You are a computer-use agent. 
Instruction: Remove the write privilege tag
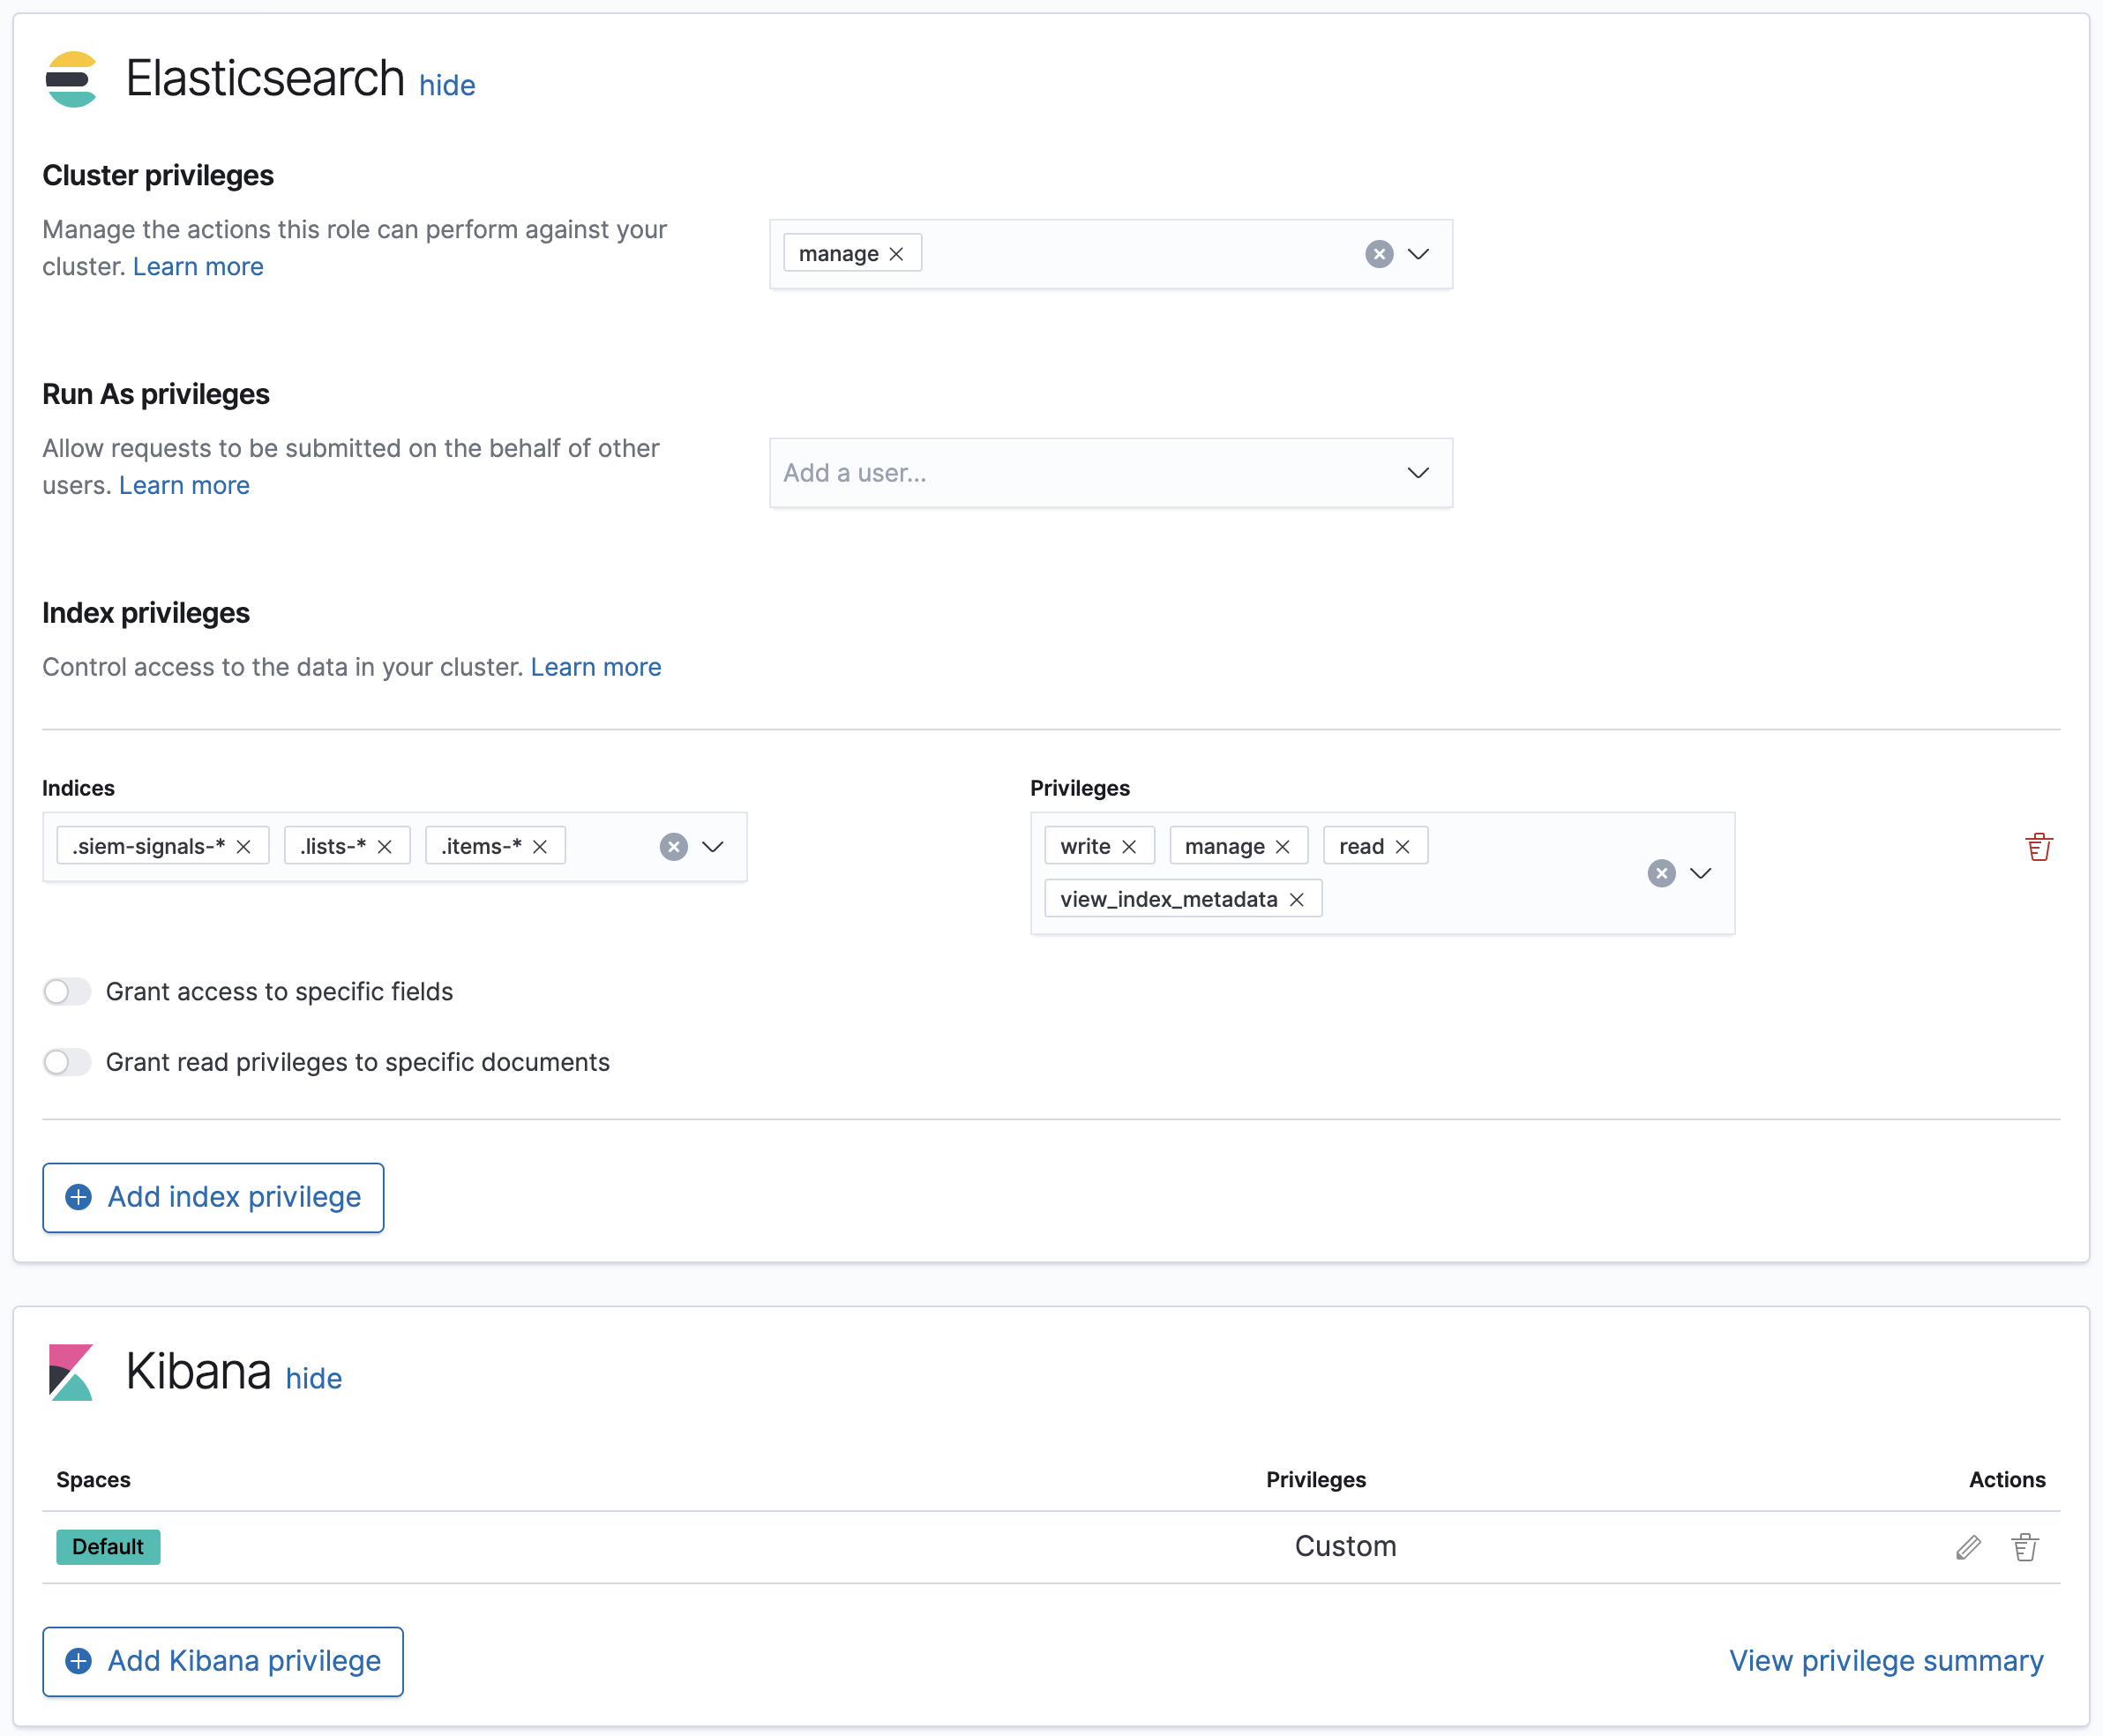[1129, 847]
